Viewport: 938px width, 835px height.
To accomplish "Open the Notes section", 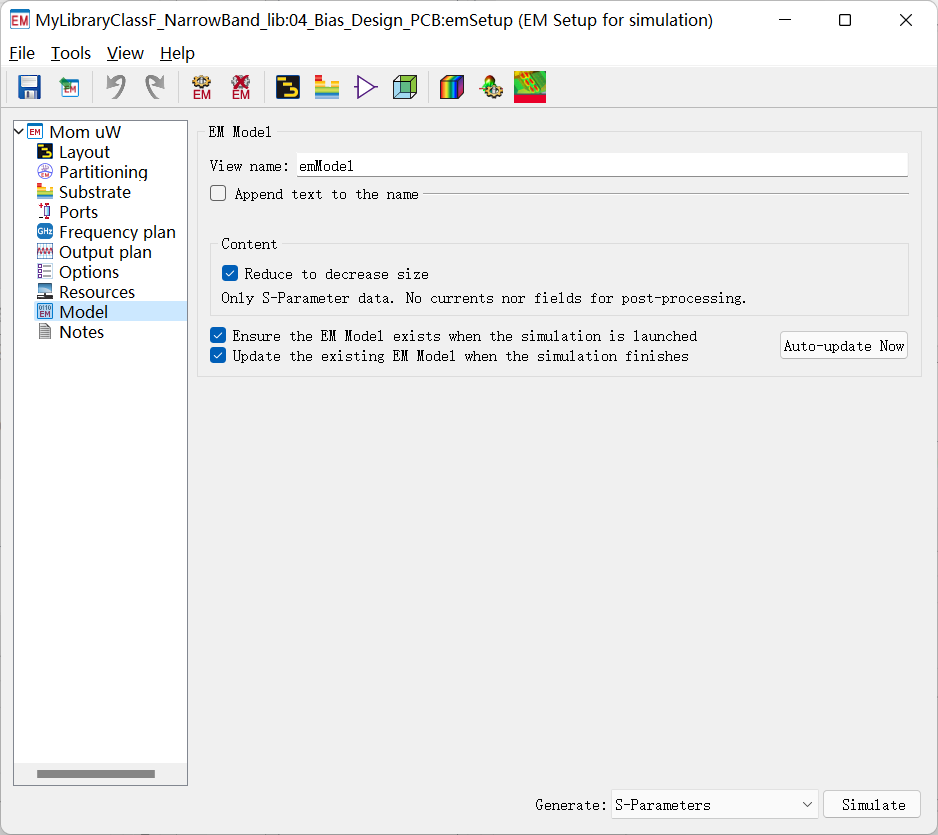I will (81, 332).
